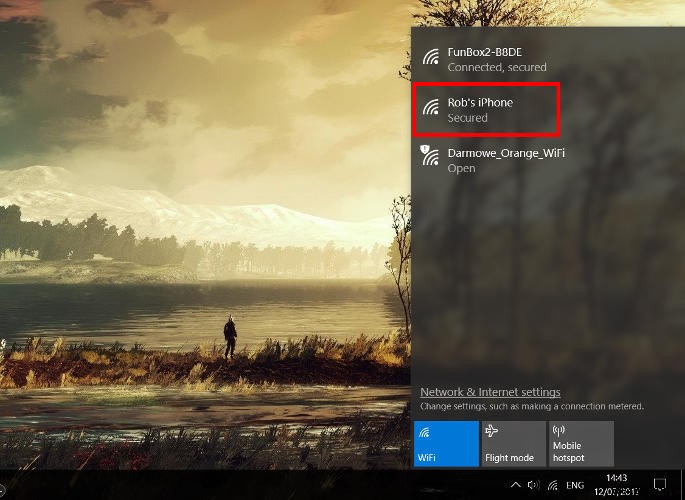
Task: Select the FunBox2-B8DE network
Action: click(548, 59)
